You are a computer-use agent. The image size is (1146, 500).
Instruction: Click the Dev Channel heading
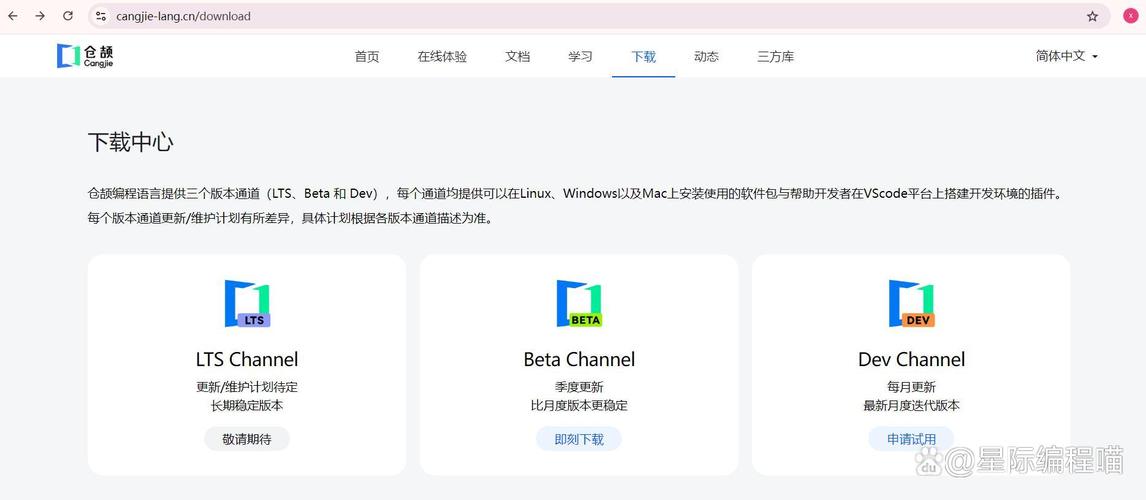pos(911,359)
